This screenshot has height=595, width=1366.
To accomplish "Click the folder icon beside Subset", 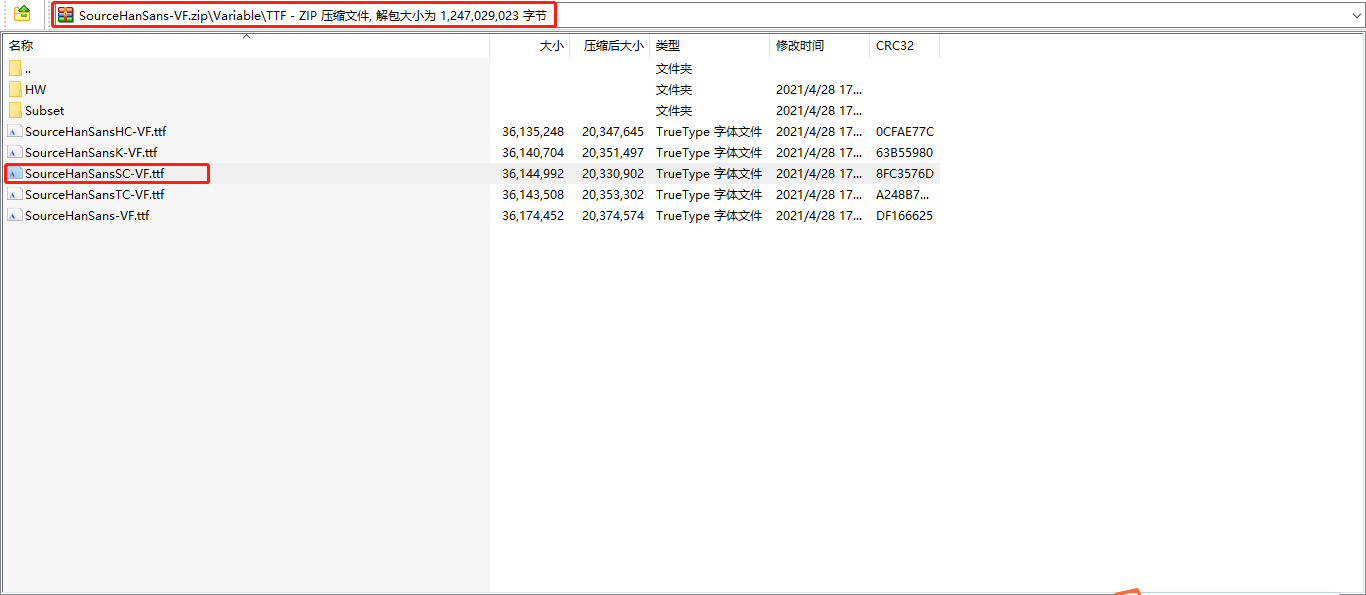I will tap(14, 110).
